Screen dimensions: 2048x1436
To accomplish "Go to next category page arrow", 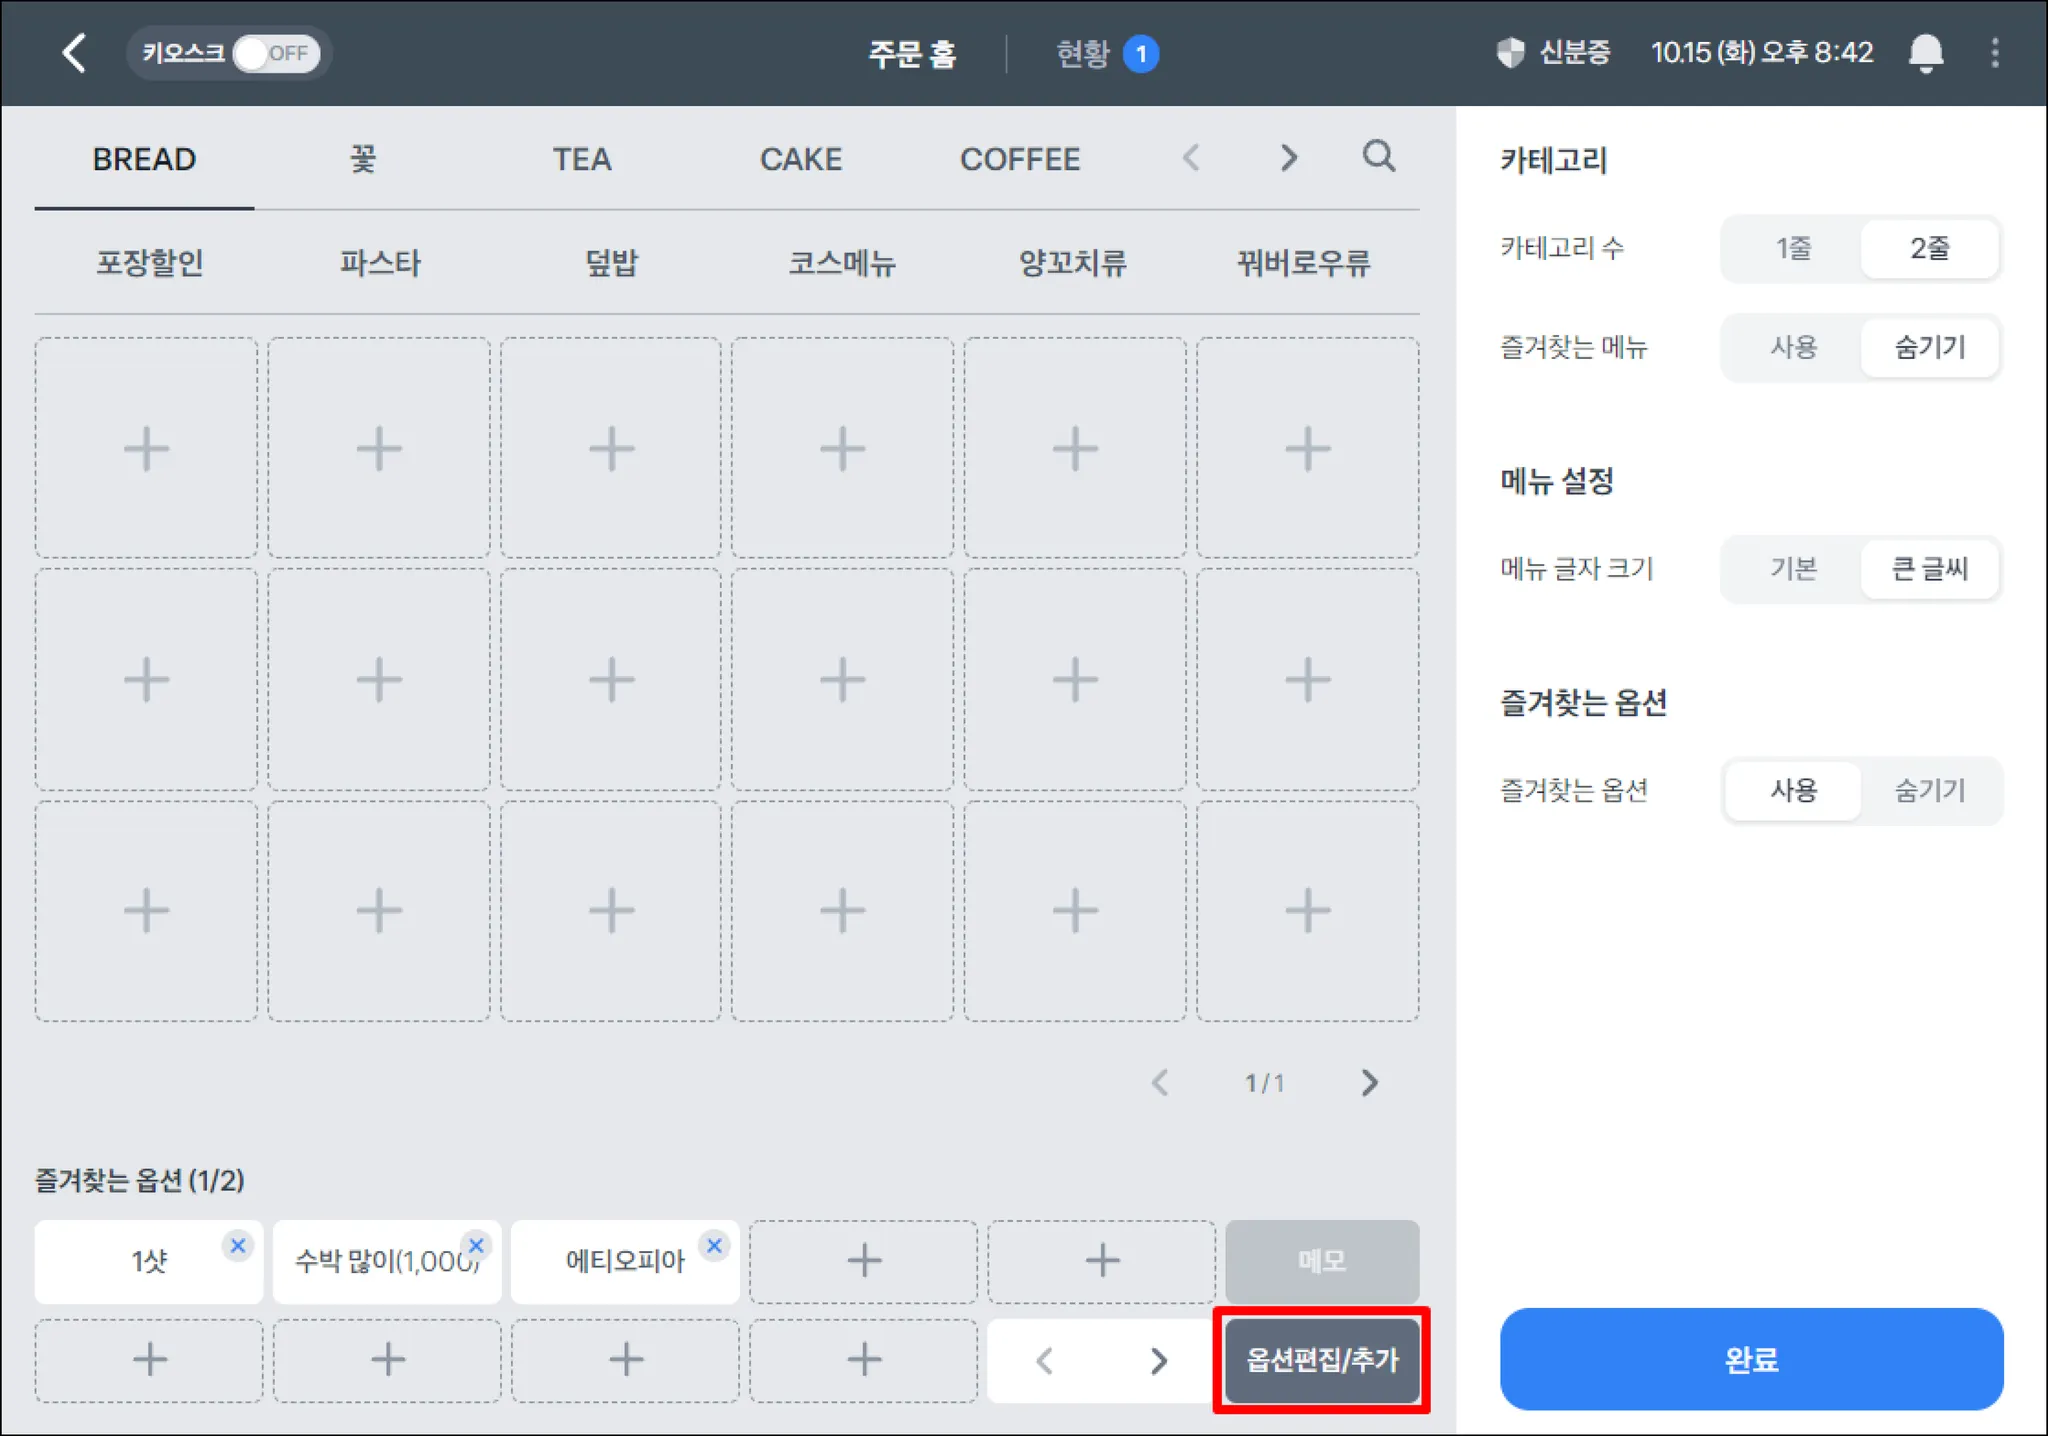I will pos(1288,158).
